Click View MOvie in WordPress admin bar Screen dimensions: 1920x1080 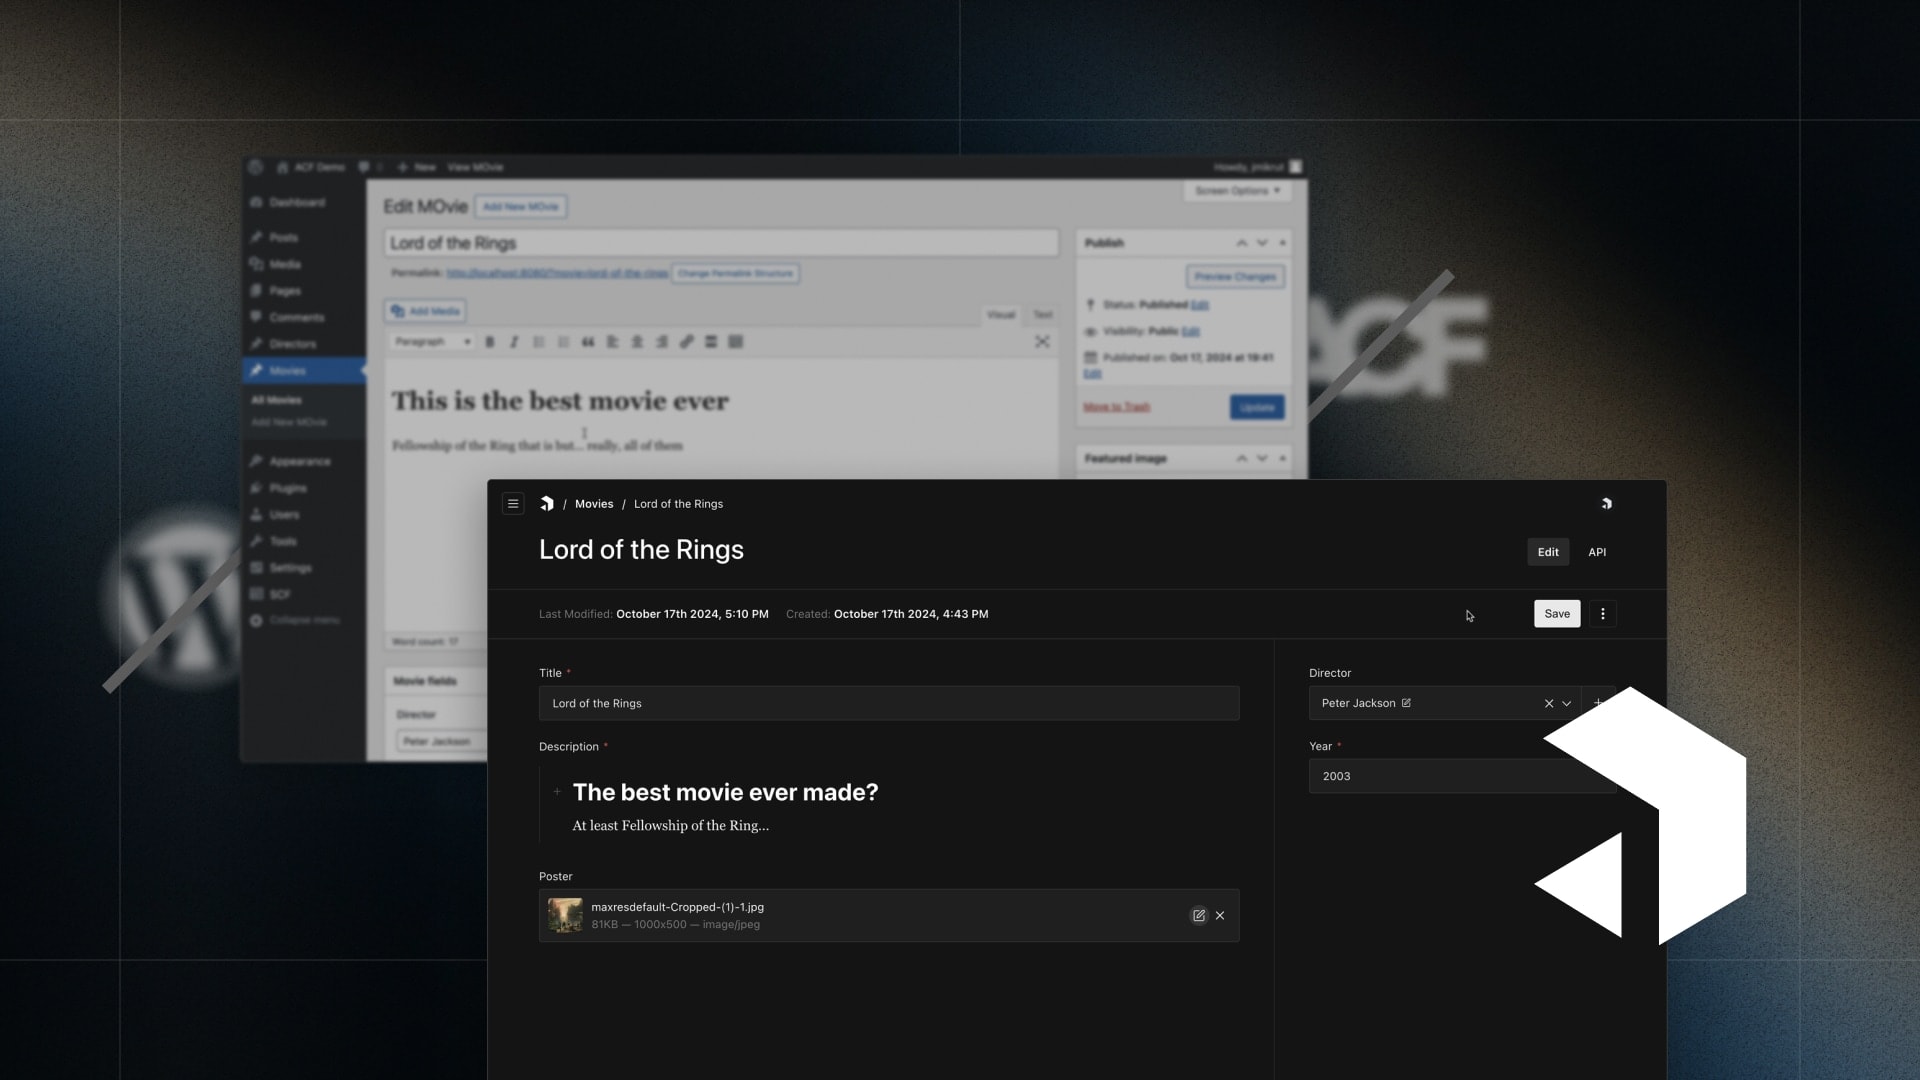click(x=475, y=167)
